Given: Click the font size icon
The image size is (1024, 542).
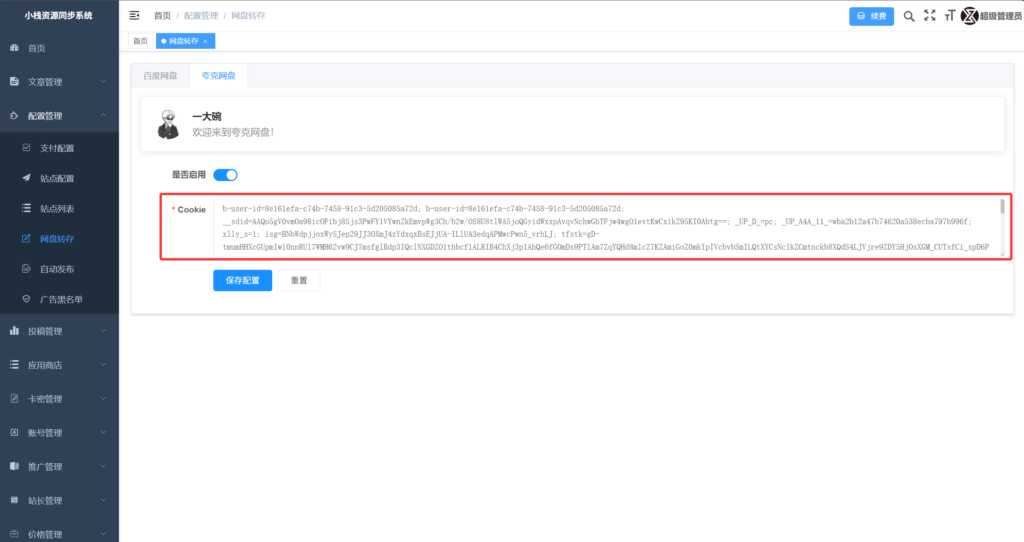Looking at the screenshot, I should click(949, 16).
